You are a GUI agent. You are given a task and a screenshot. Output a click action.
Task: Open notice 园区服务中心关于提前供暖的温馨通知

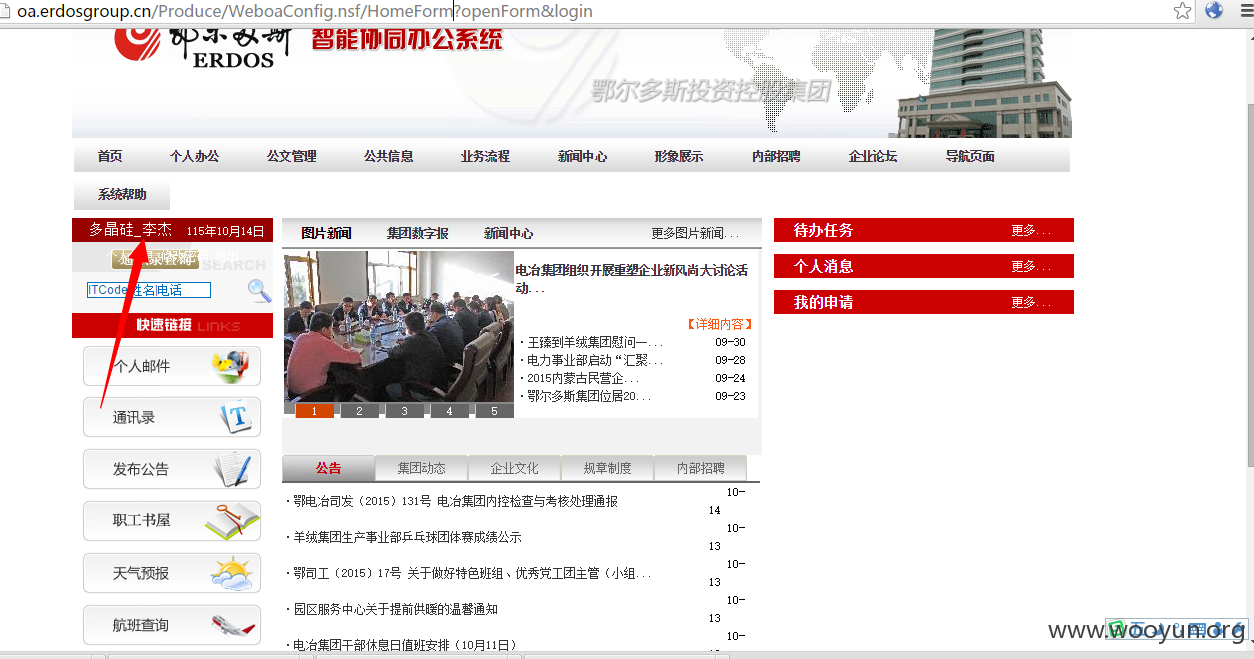coord(394,609)
